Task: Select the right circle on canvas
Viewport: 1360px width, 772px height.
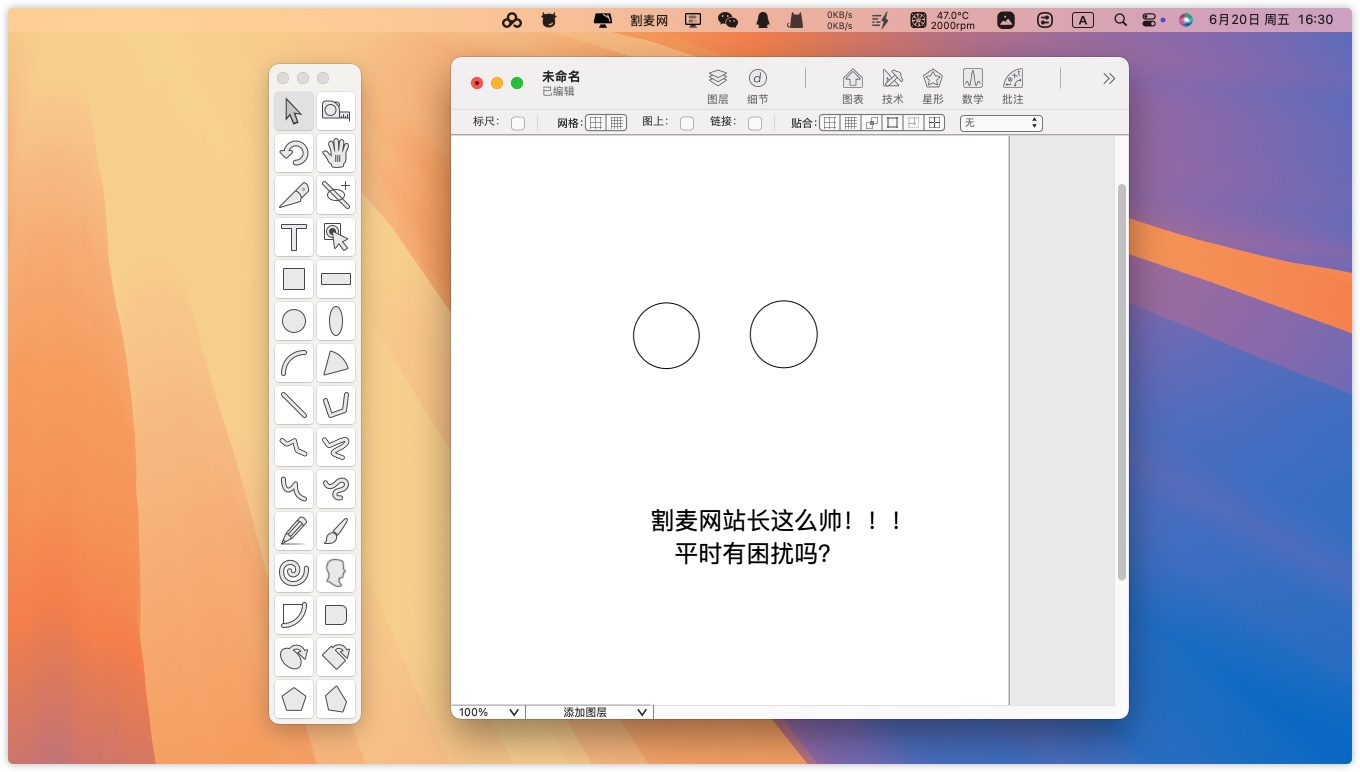Action: (783, 334)
